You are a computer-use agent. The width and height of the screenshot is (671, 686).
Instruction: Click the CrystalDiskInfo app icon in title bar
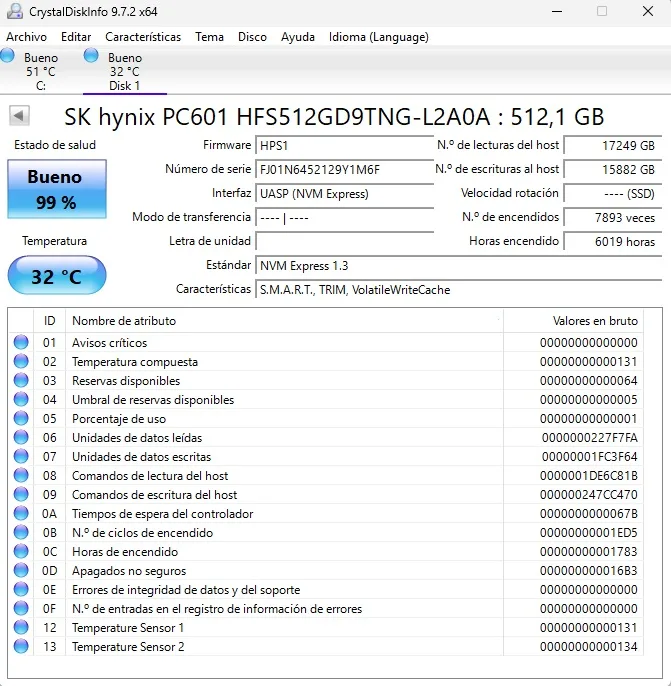[15, 11]
